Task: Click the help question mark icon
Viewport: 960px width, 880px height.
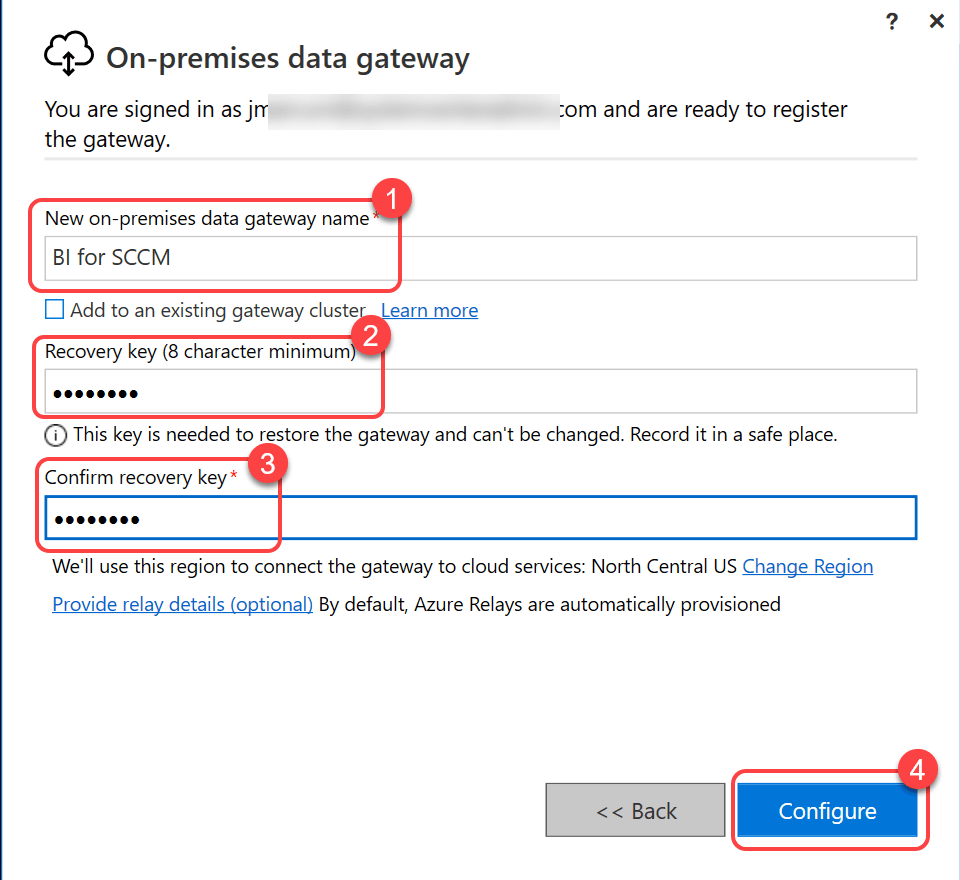Action: (892, 22)
